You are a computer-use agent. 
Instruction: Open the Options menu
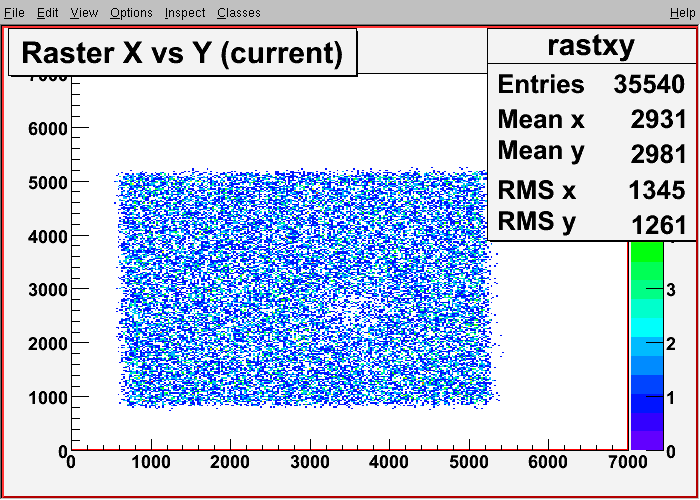(131, 13)
